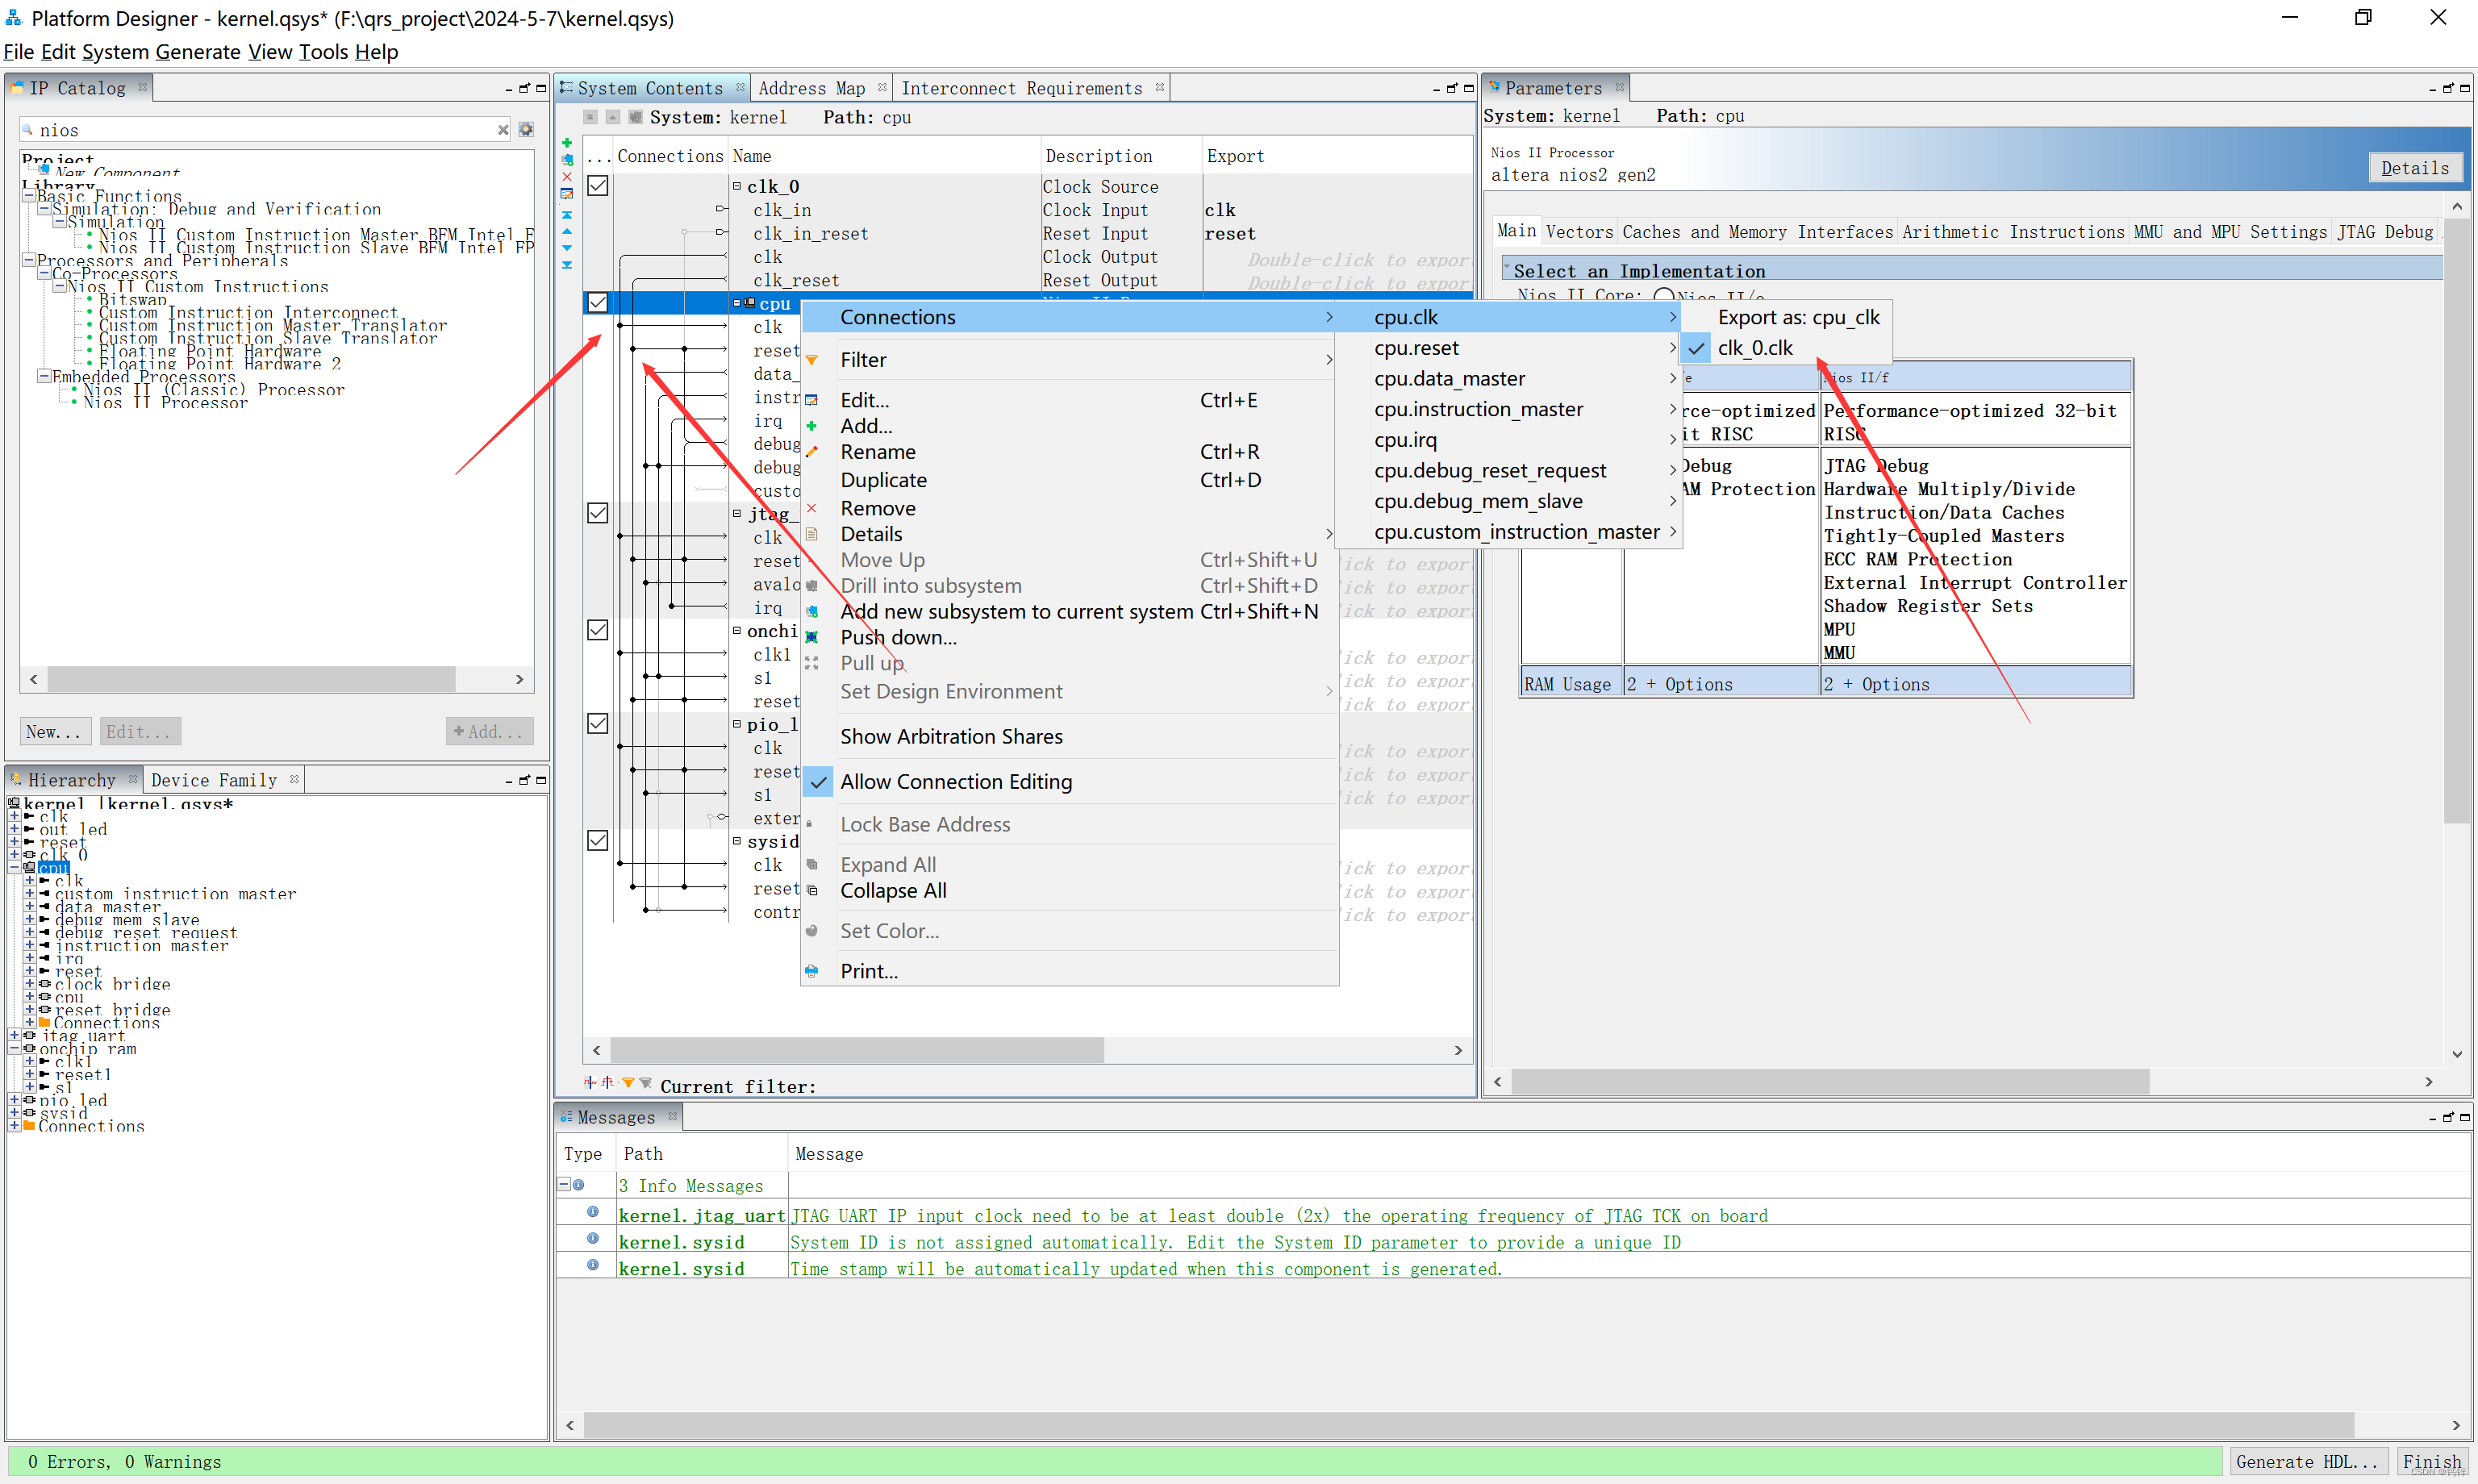Click the reset domains display icon near filter
The height and width of the screenshot is (1484, 2478).
pyautogui.click(x=607, y=1082)
